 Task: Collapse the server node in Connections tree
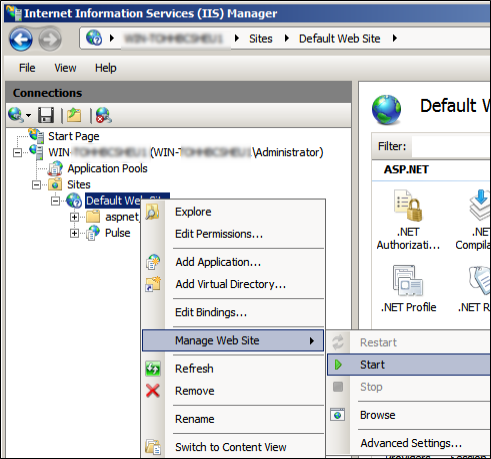(x=17, y=152)
